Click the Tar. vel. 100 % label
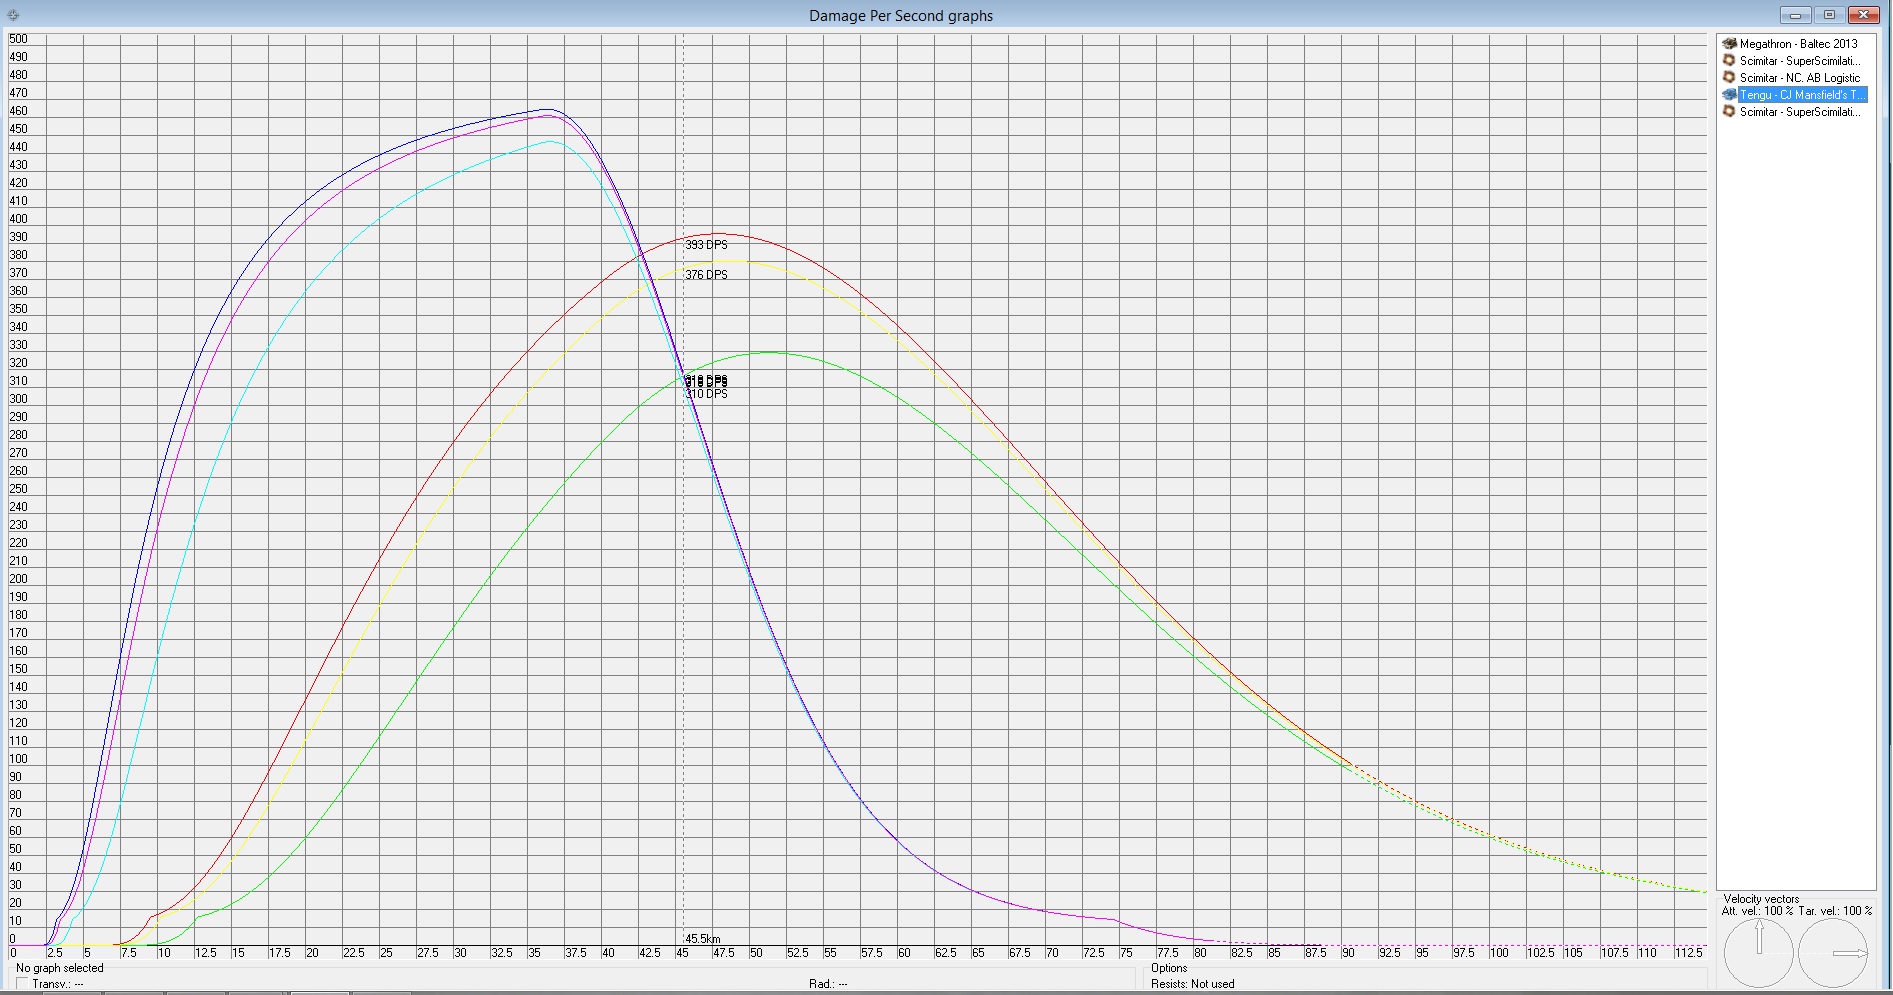The height and width of the screenshot is (995, 1893). pos(1835,911)
